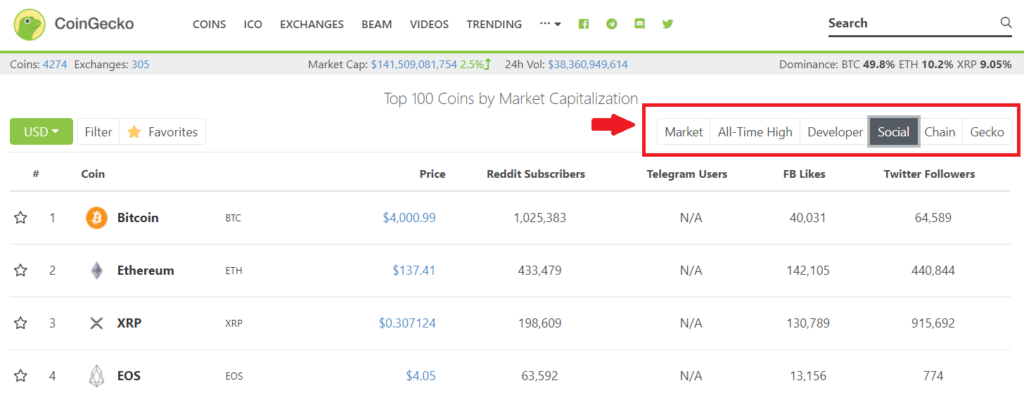Star Ethereum as a favorite

point(21,270)
